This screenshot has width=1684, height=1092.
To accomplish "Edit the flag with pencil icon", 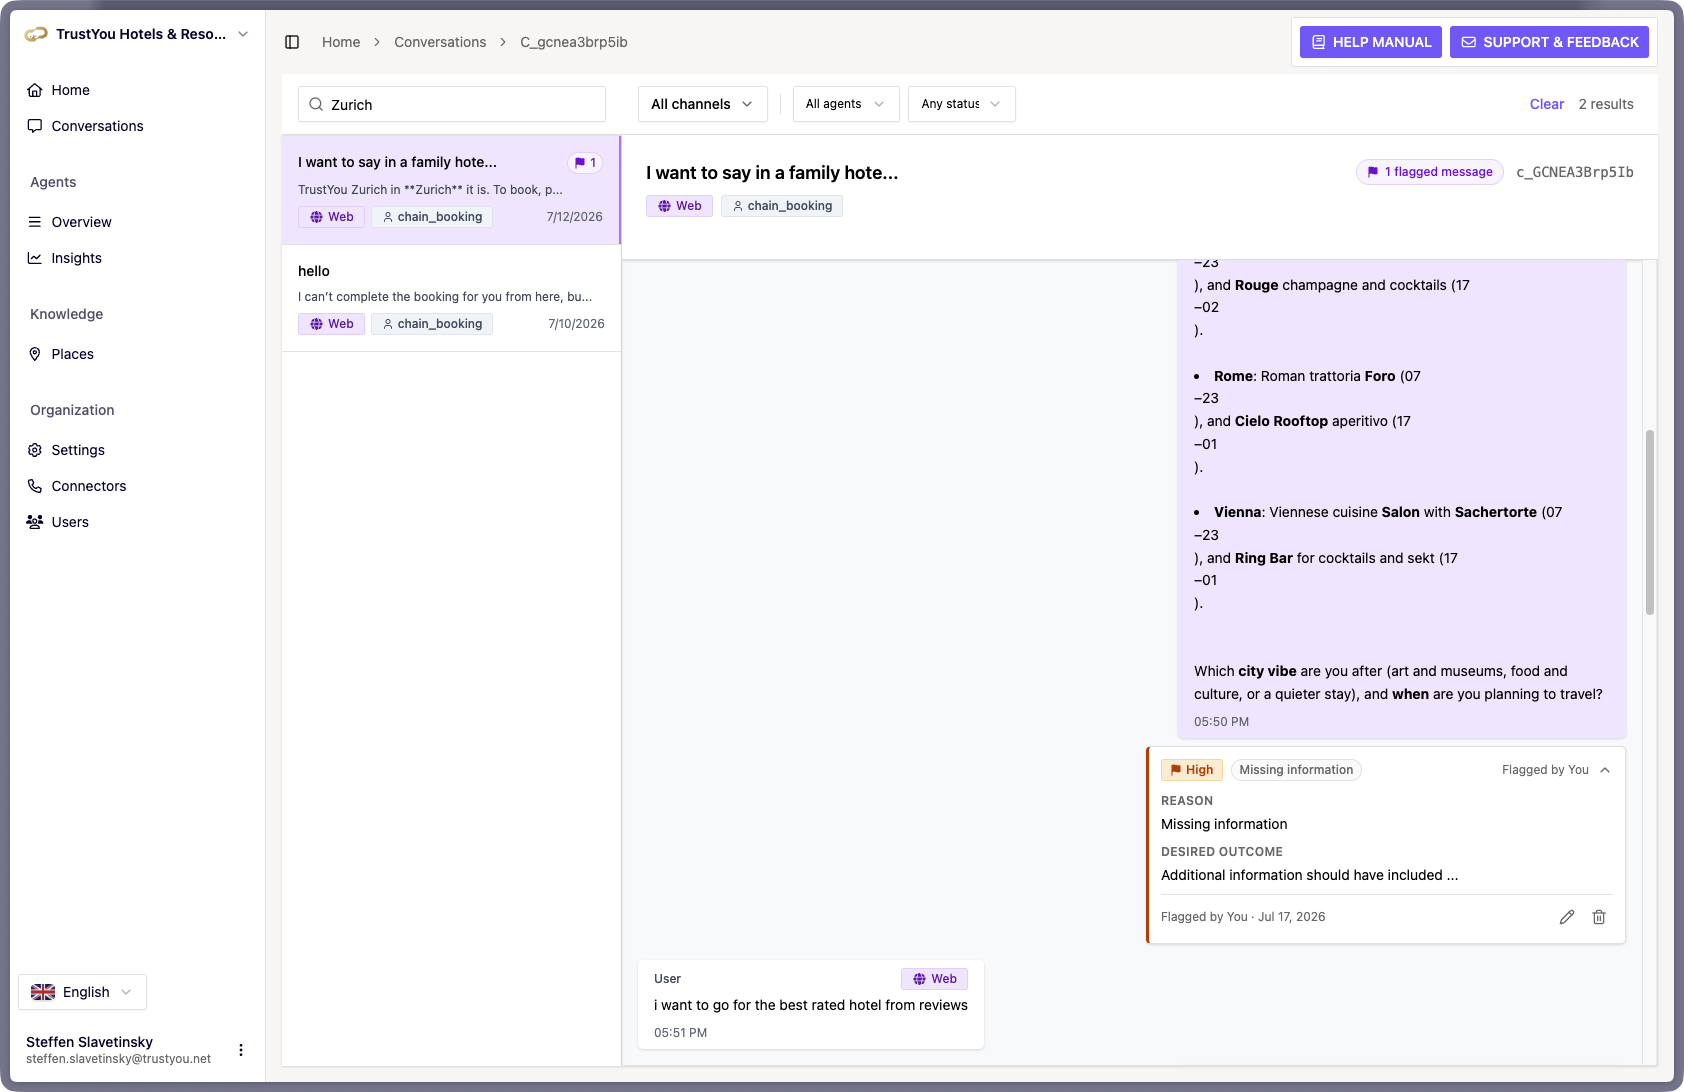I will click(1567, 917).
